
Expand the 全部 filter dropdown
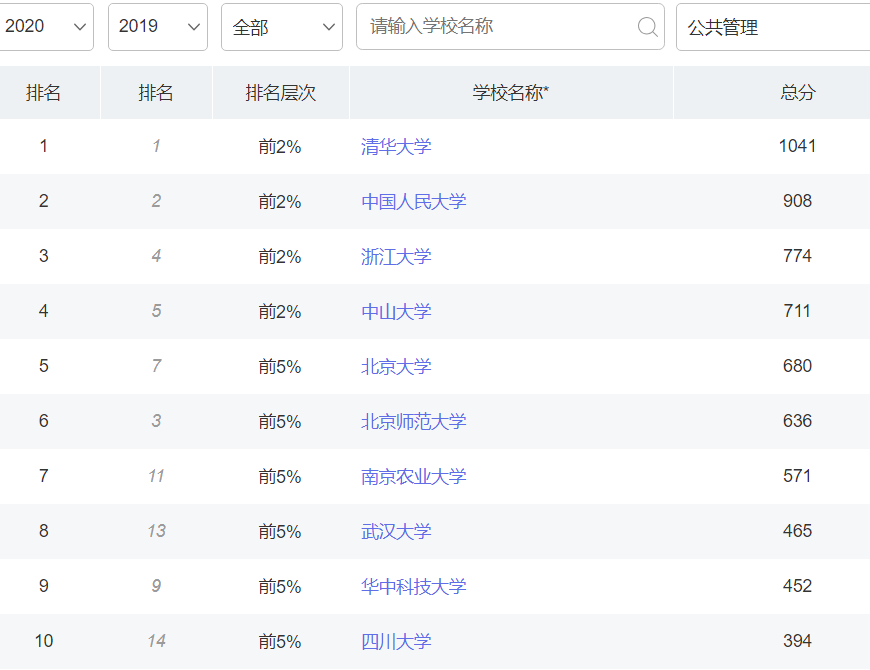click(x=281, y=27)
